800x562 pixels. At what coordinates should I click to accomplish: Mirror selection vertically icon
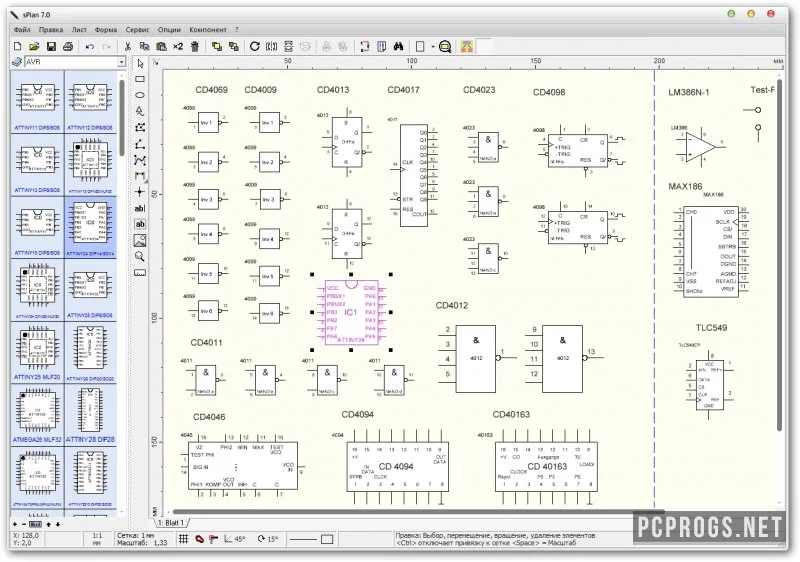(x=288, y=46)
